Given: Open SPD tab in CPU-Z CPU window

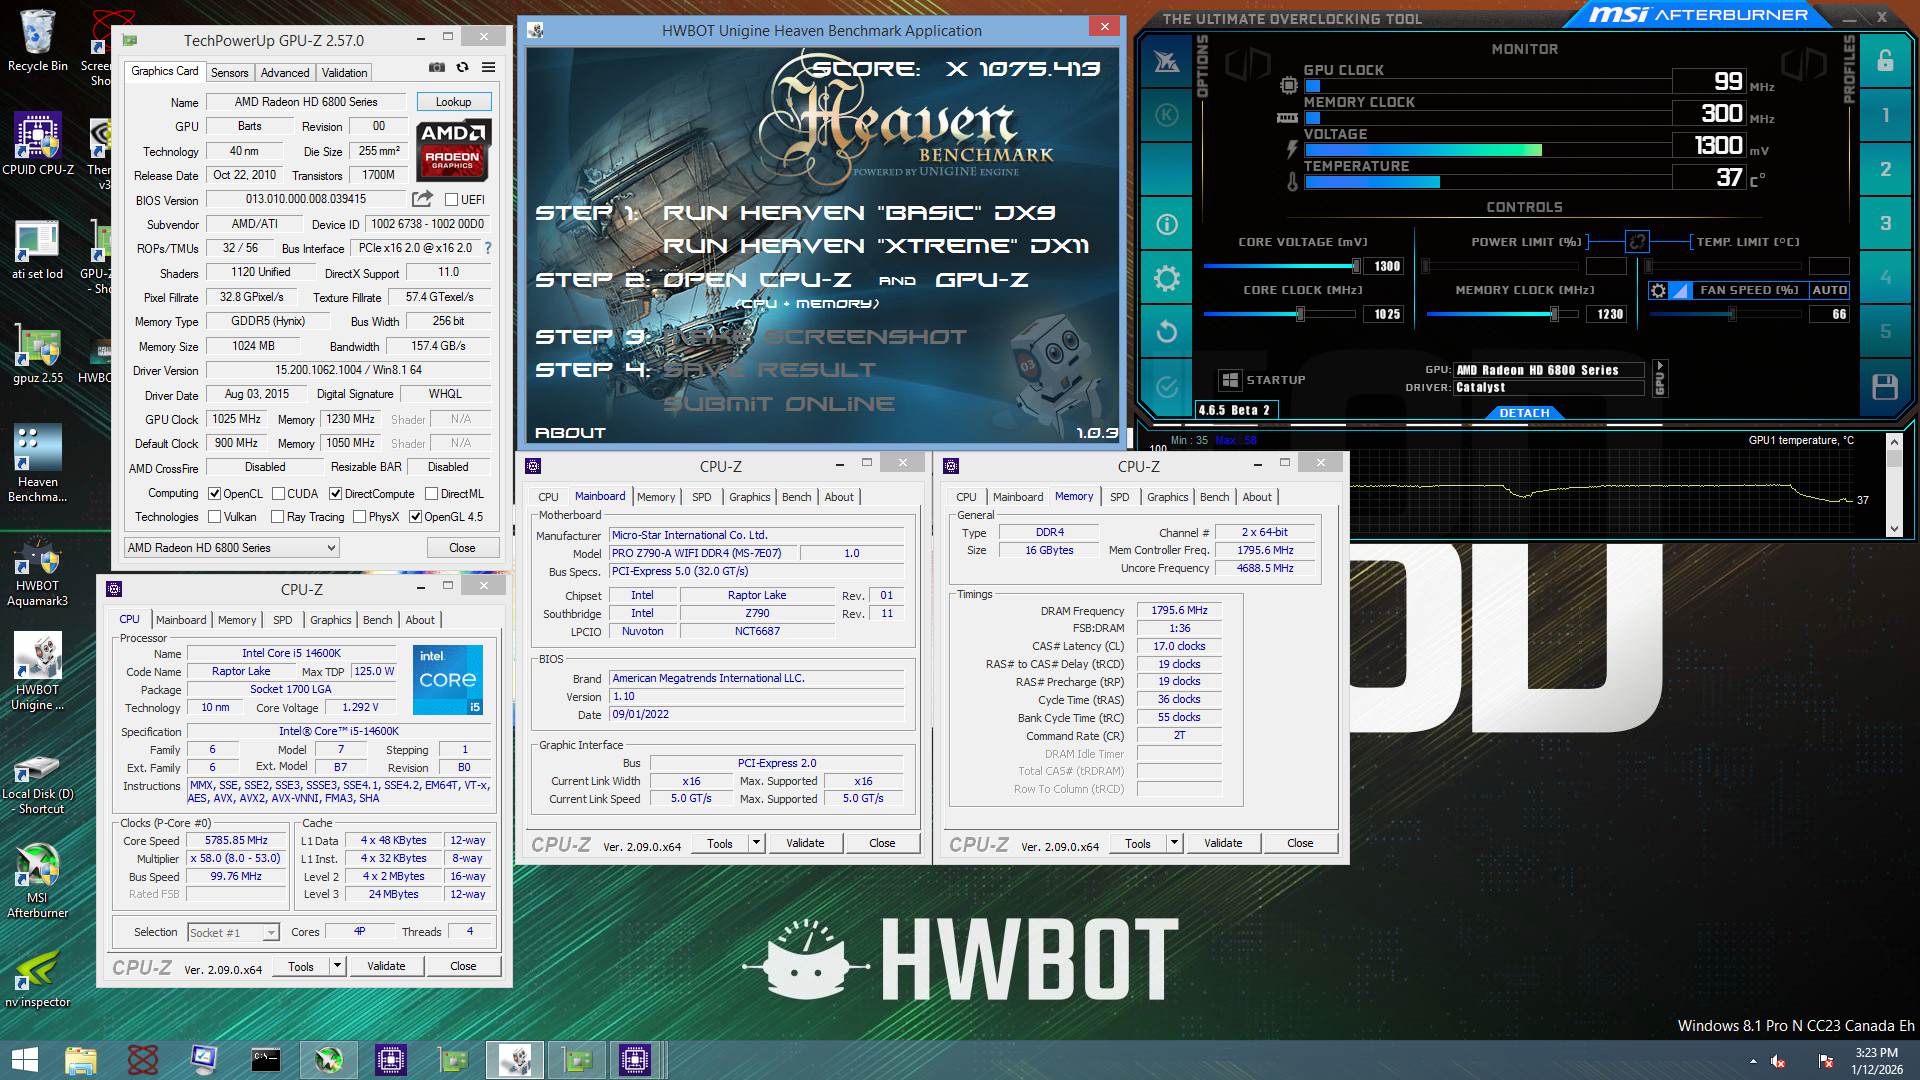Looking at the screenshot, I should 283,620.
